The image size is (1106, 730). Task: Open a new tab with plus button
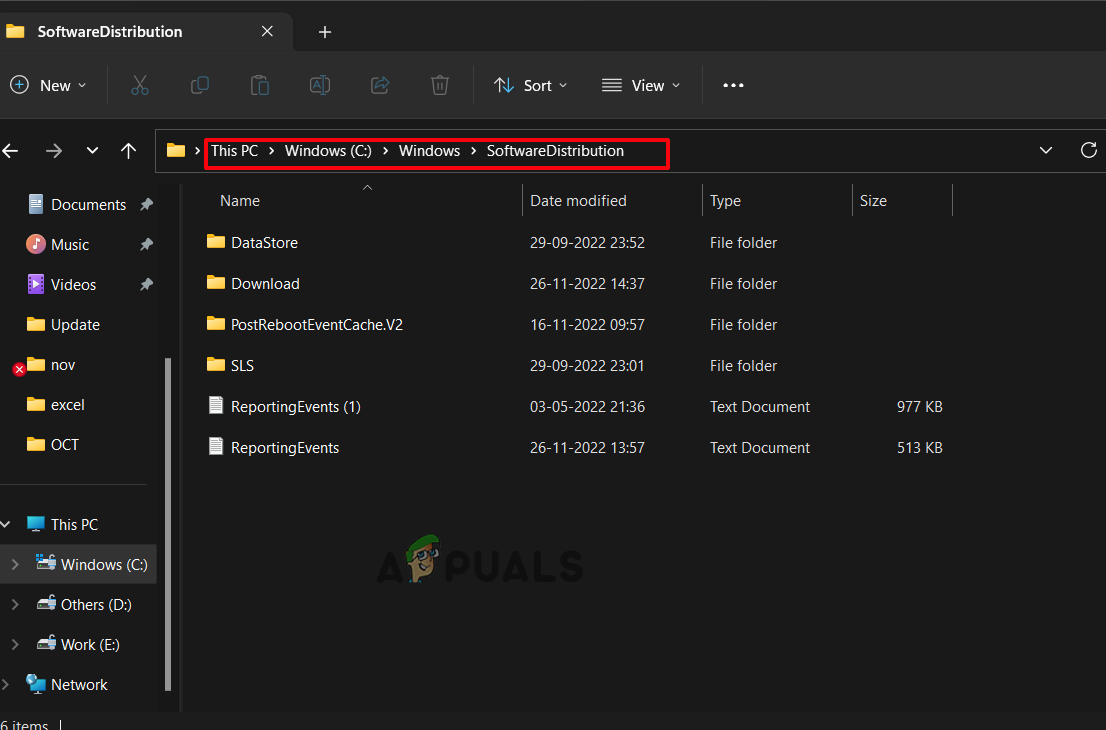[x=324, y=32]
